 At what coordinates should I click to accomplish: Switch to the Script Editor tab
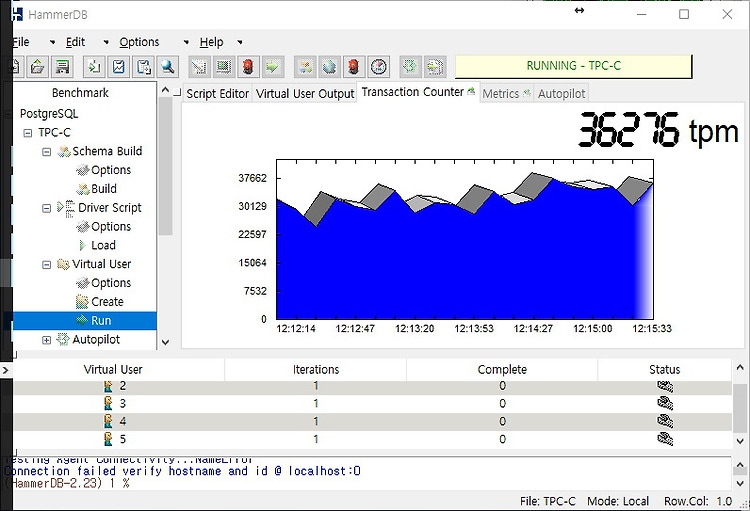218,94
